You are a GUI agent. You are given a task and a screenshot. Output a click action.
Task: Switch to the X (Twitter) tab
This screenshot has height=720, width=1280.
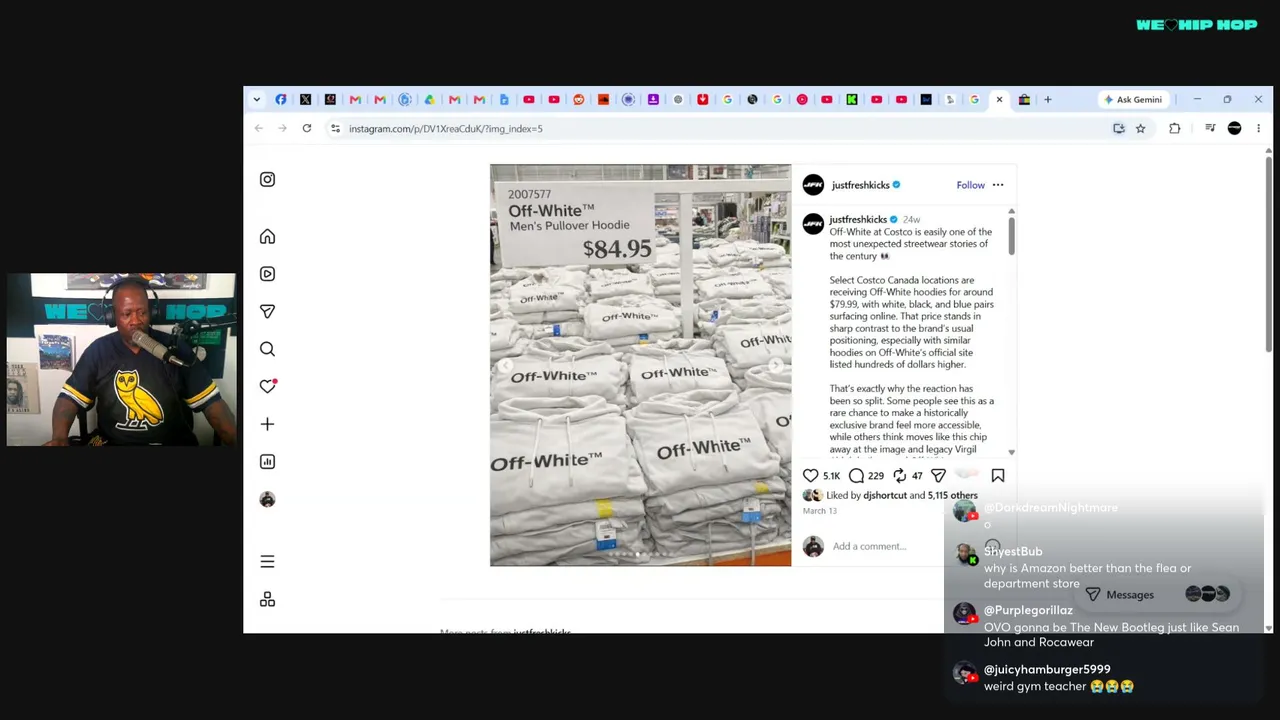point(306,100)
